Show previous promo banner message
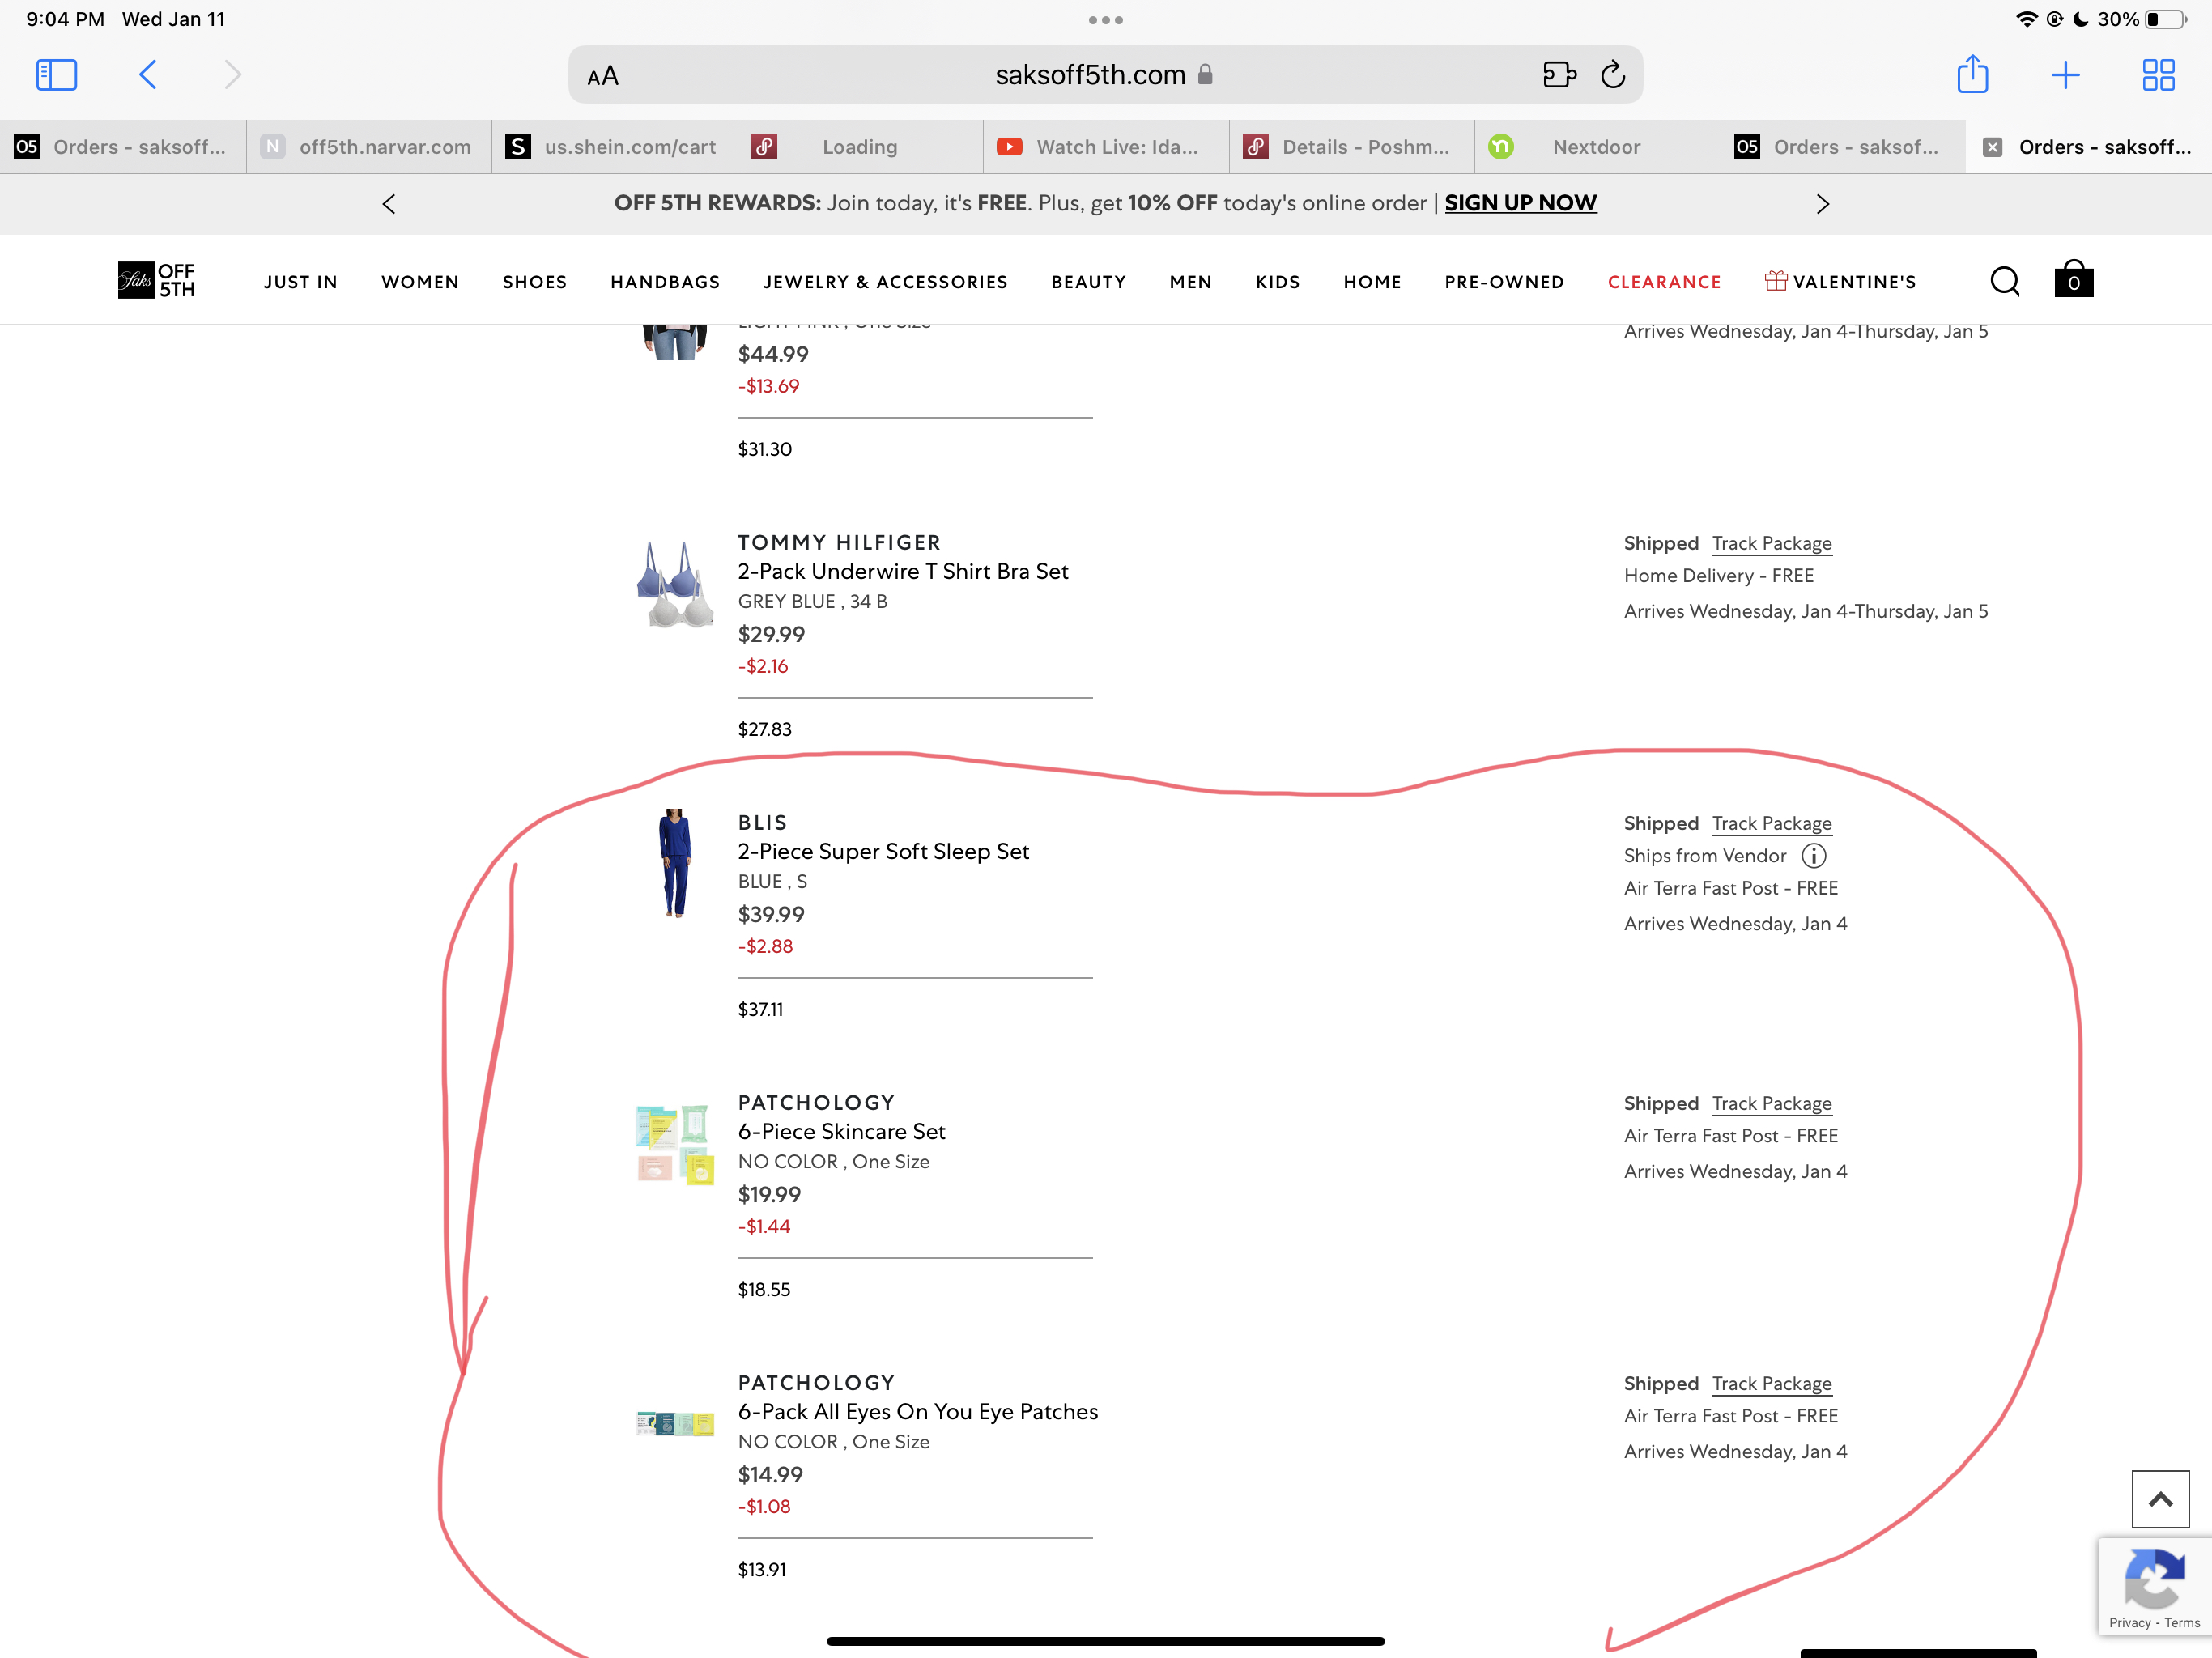The width and height of the screenshot is (2212, 1658). point(389,204)
